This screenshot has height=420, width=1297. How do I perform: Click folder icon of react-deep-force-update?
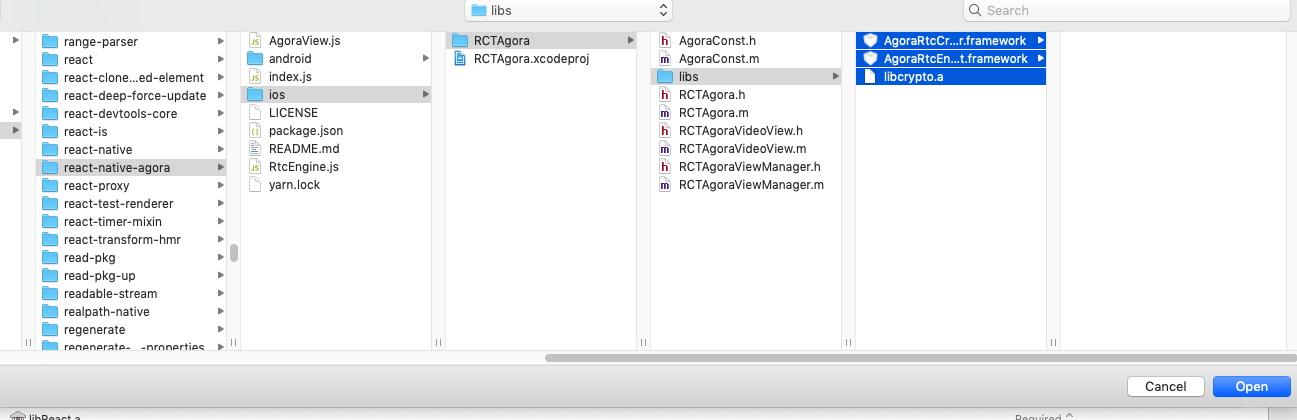pos(50,96)
